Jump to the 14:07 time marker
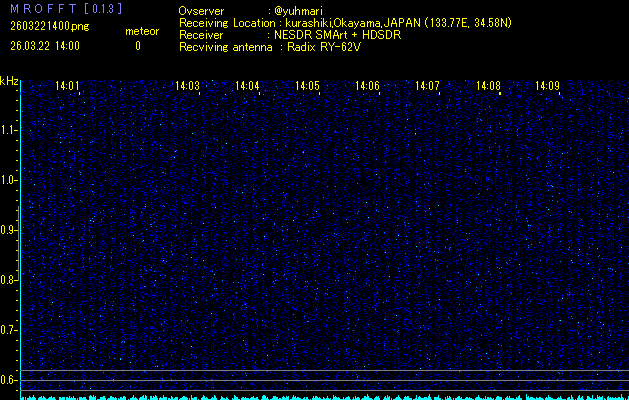The width and height of the screenshot is (629, 400). [427, 87]
